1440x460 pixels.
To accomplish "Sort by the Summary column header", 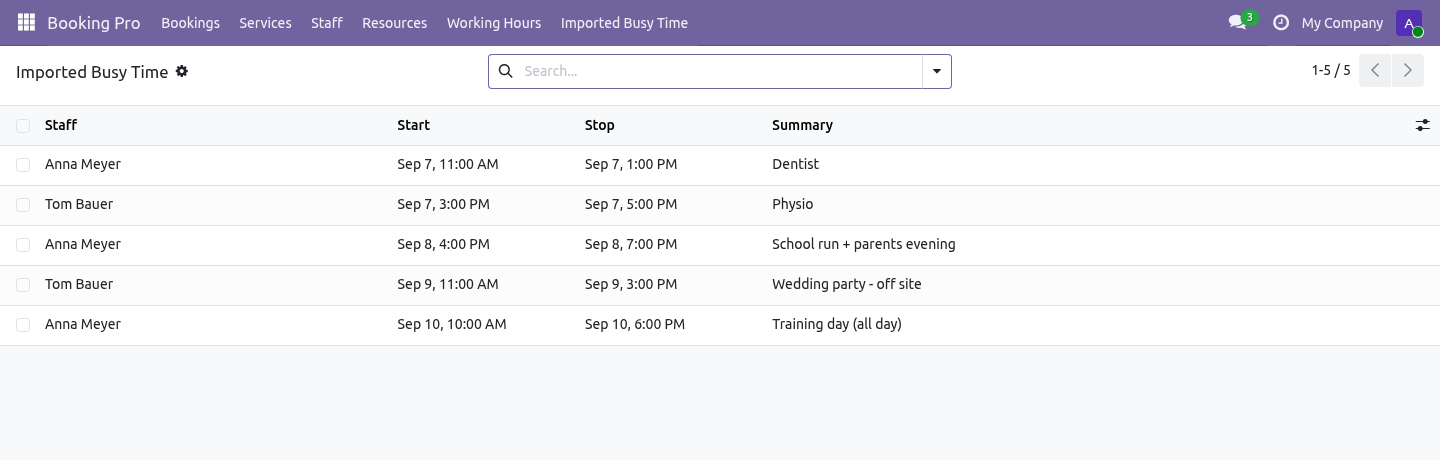I will (802, 125).
